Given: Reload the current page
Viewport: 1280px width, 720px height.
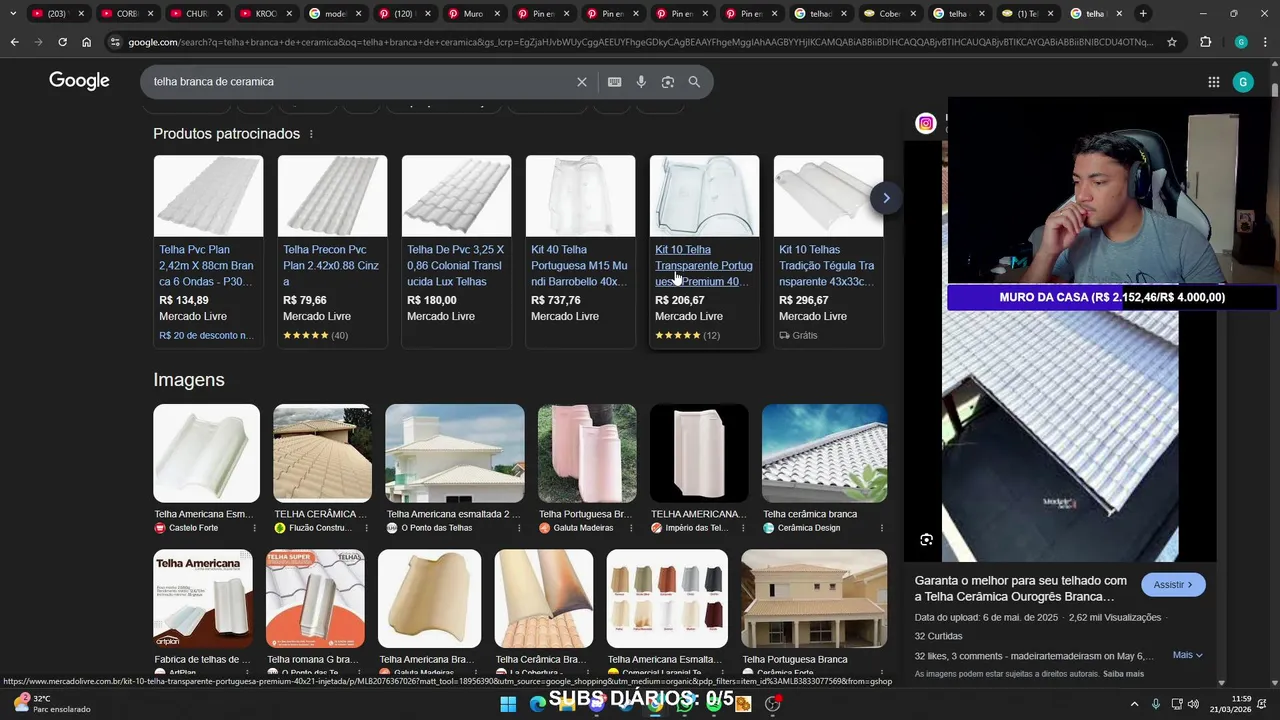Looking at the screenshot, I should (x=62, y=42).
